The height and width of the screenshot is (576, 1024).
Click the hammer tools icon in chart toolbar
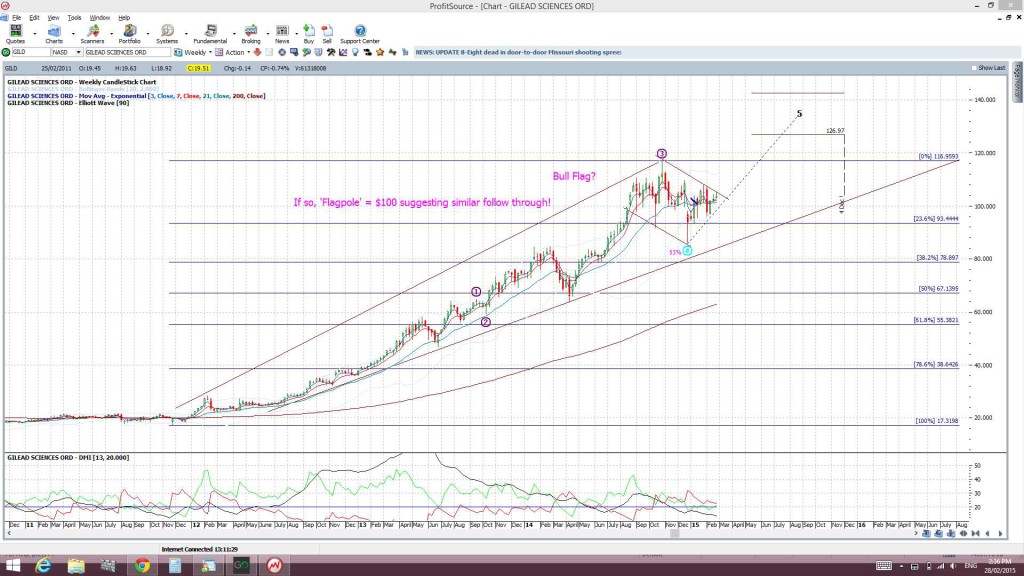pos(331,52)
